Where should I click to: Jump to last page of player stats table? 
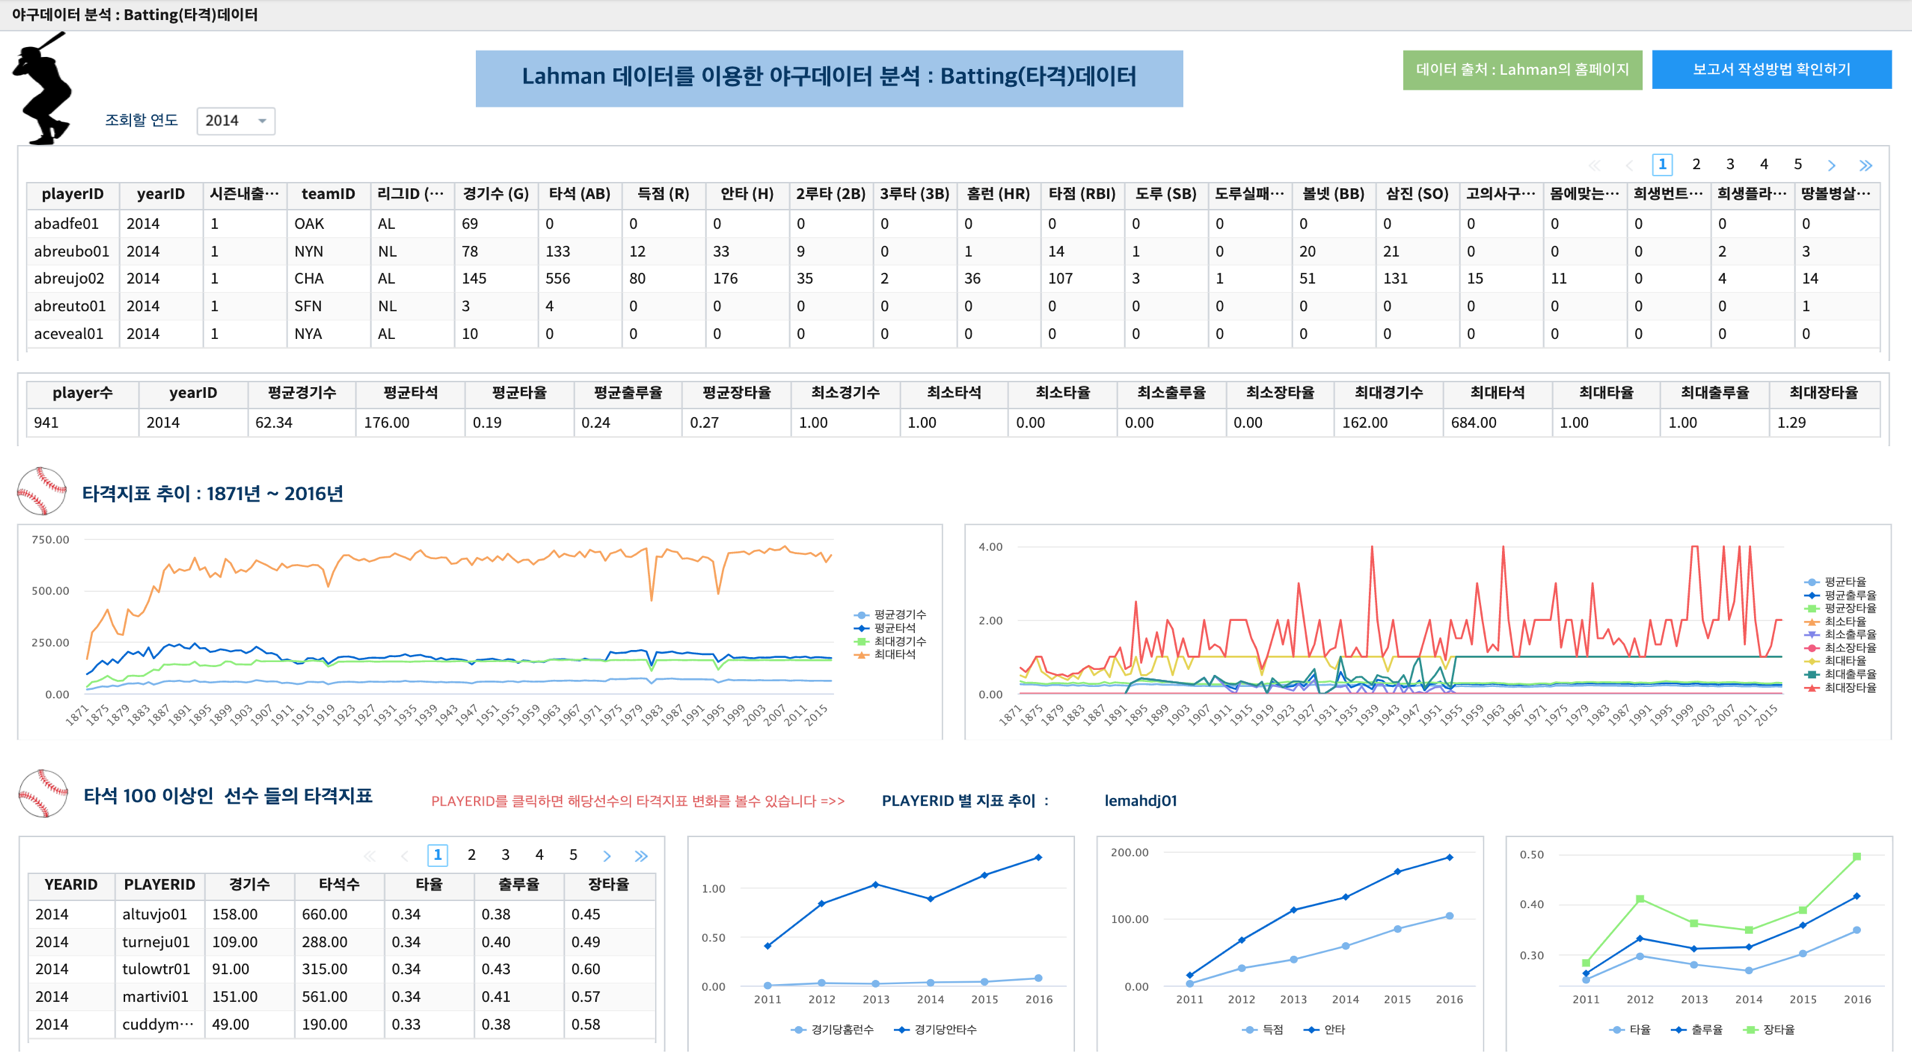tap(641, 856)
